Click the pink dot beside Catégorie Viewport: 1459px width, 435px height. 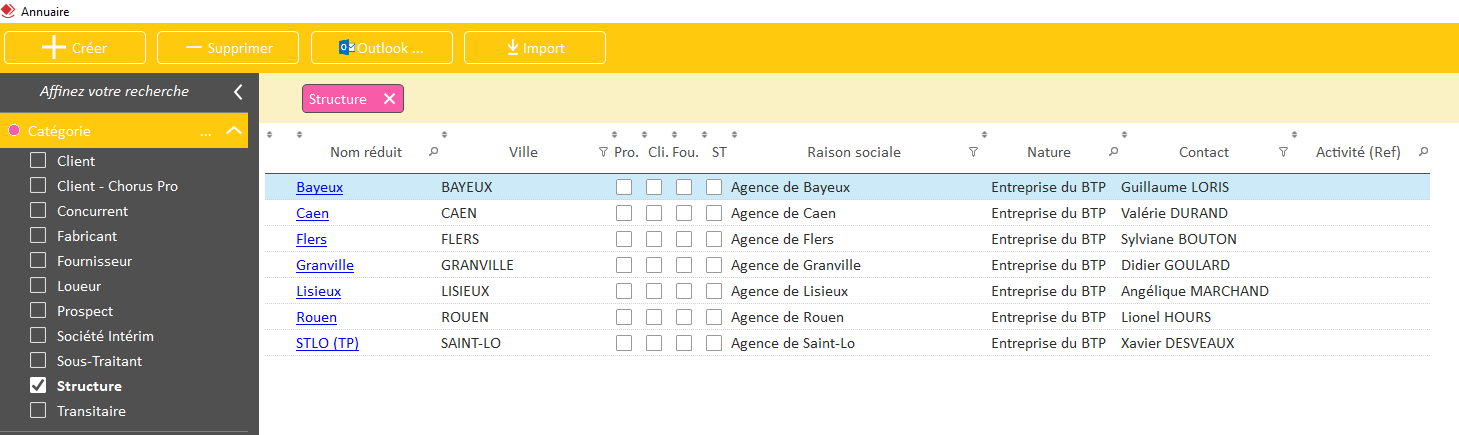pyautogui.click(x=14, y=131)
